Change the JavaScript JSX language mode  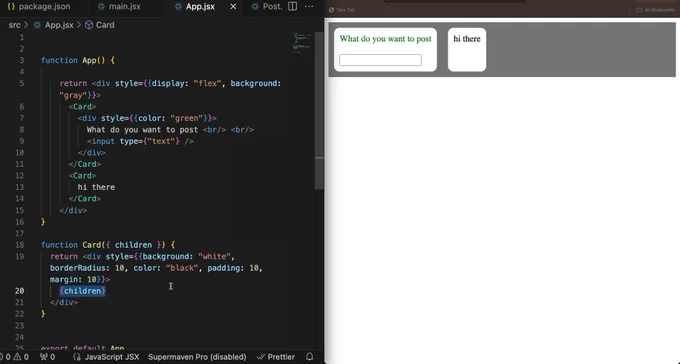tap(106, 357)
